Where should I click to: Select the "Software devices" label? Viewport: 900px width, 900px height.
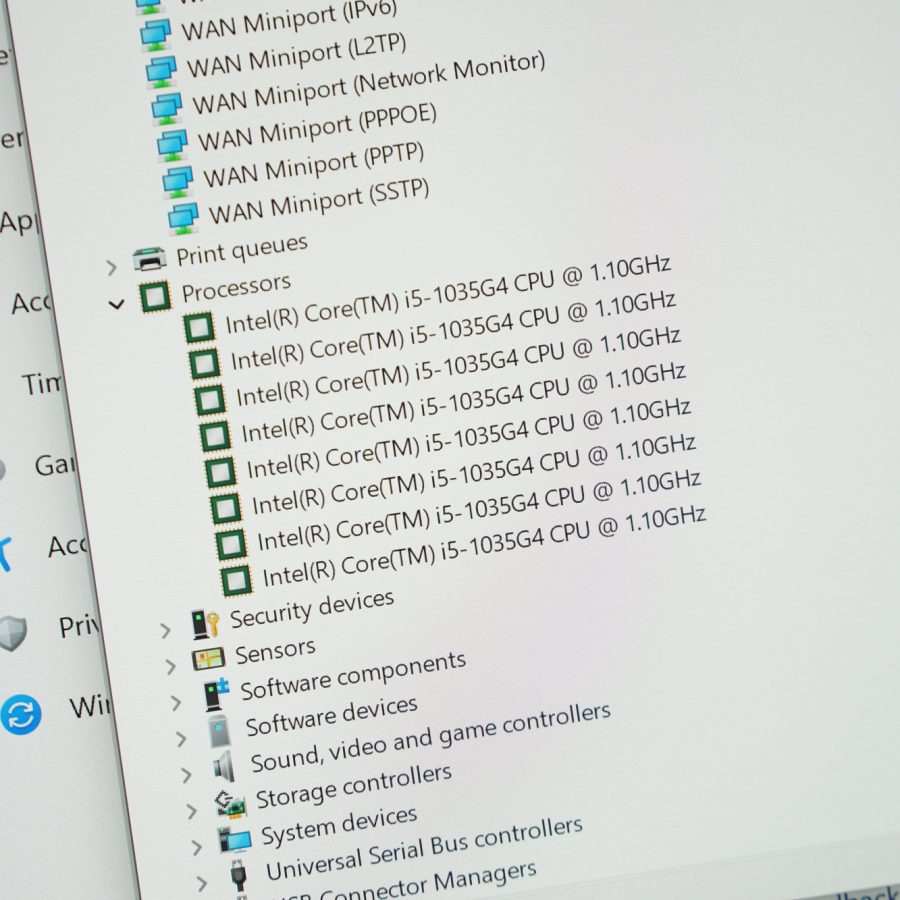[x=332, y=716]
